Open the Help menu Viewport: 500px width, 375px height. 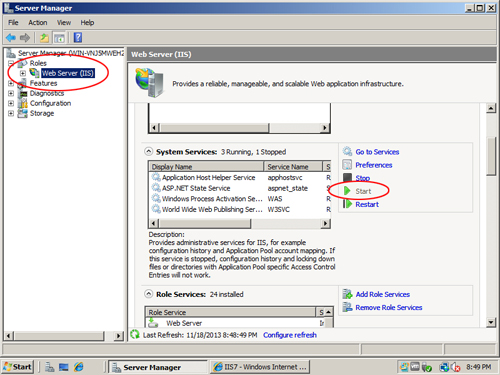pyautogui.click(x=87, y=22)
